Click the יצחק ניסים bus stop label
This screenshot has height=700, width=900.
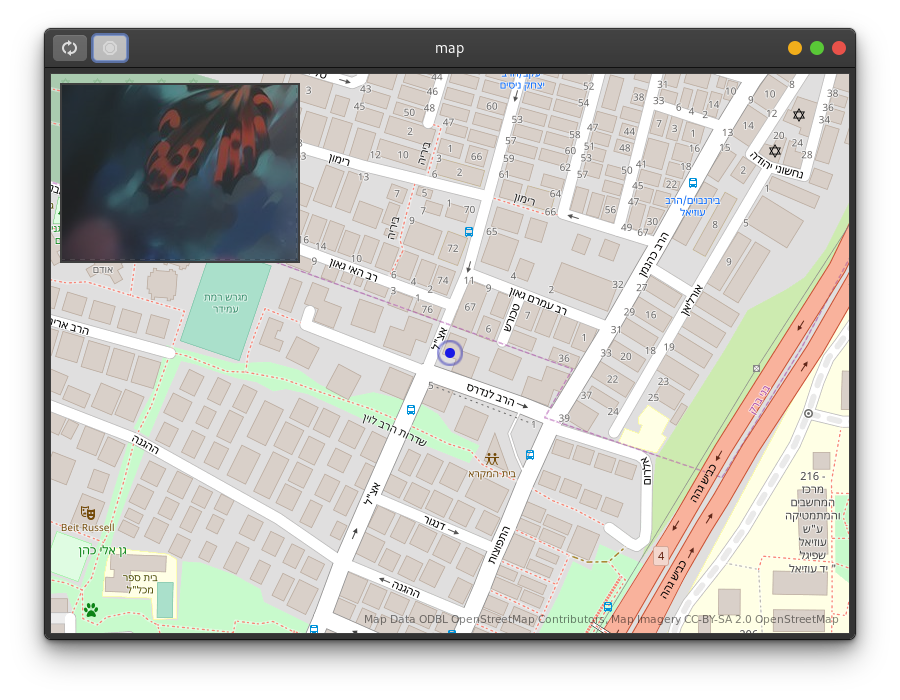[x=522, y=85]
